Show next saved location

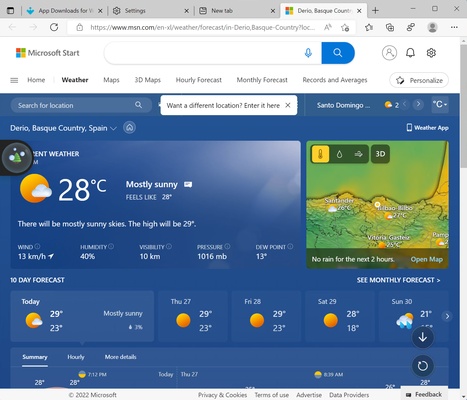point(418,104)
